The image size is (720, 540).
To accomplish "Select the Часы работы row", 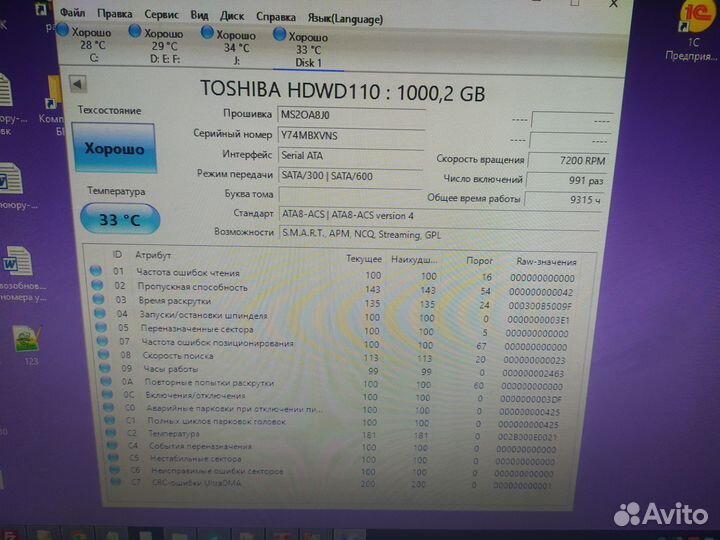I will pyautogui.click(x=331, y=371).
